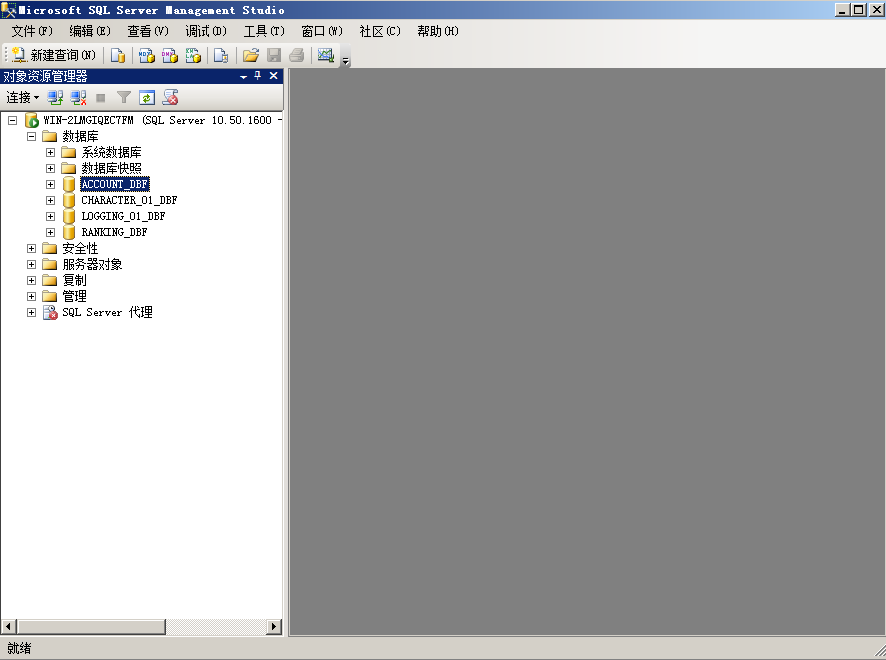Select the 复制 tree item

tap(74, 280)
